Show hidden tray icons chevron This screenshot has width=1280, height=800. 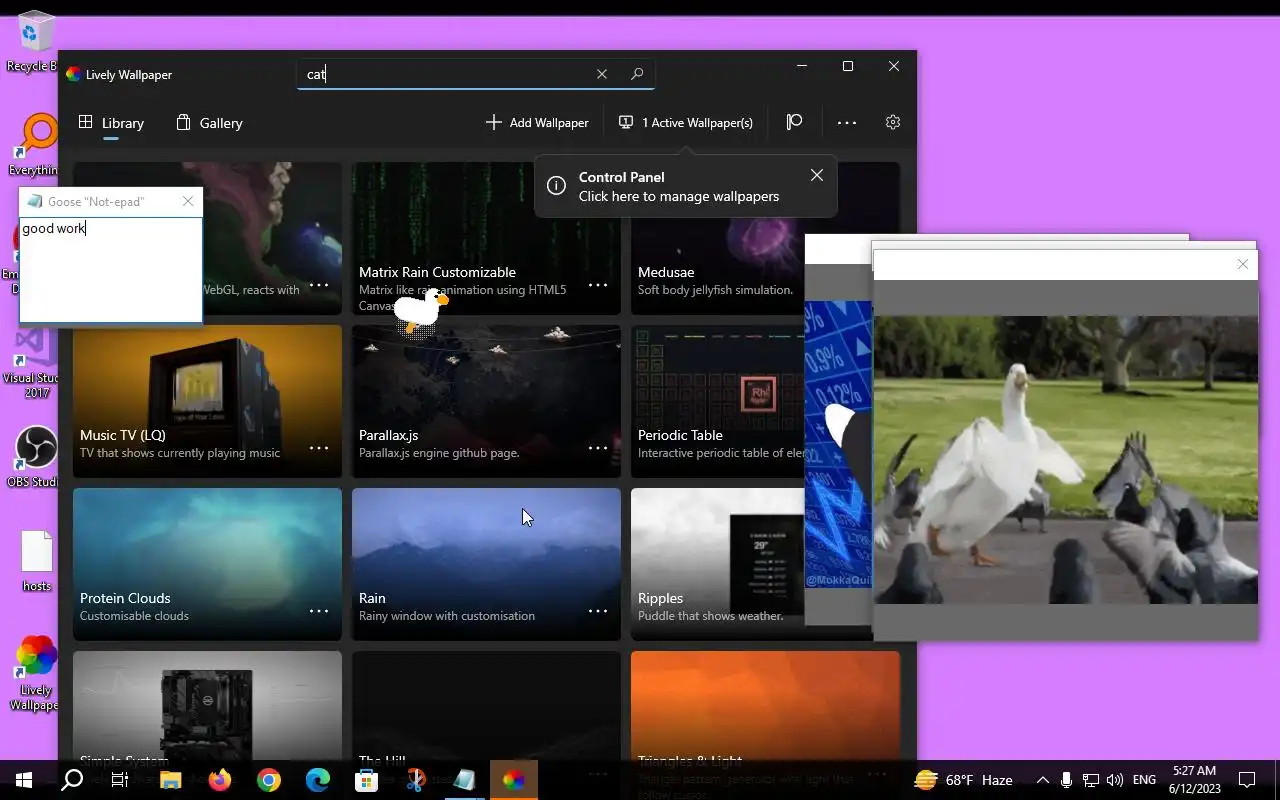[1042, 780]
